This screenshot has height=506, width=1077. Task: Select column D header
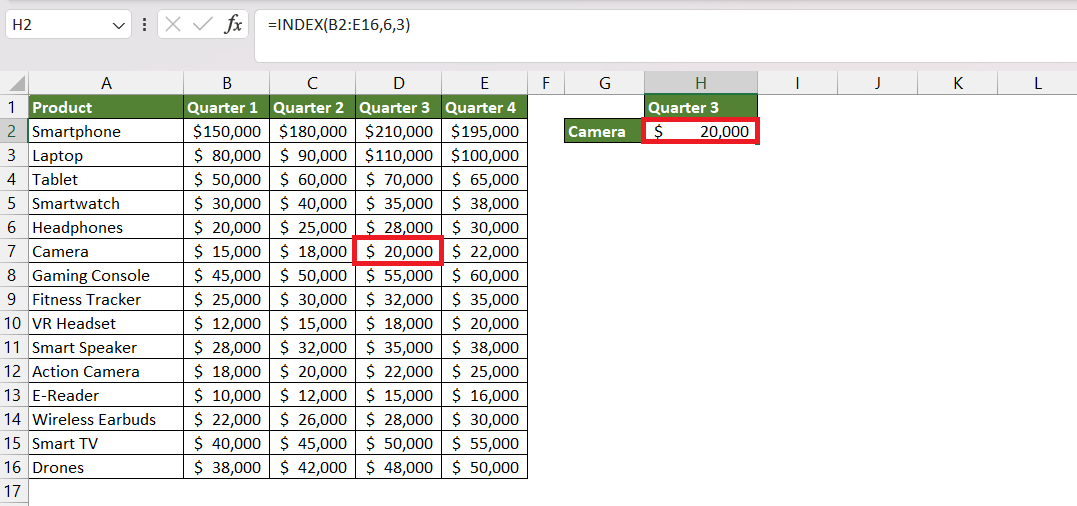pos(398,84)
